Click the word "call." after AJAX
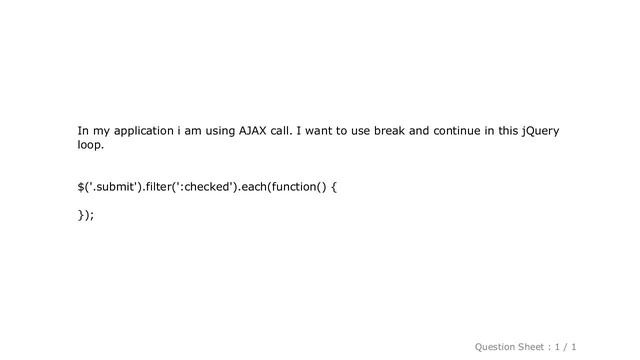640x360 pixels. [282, 131]
